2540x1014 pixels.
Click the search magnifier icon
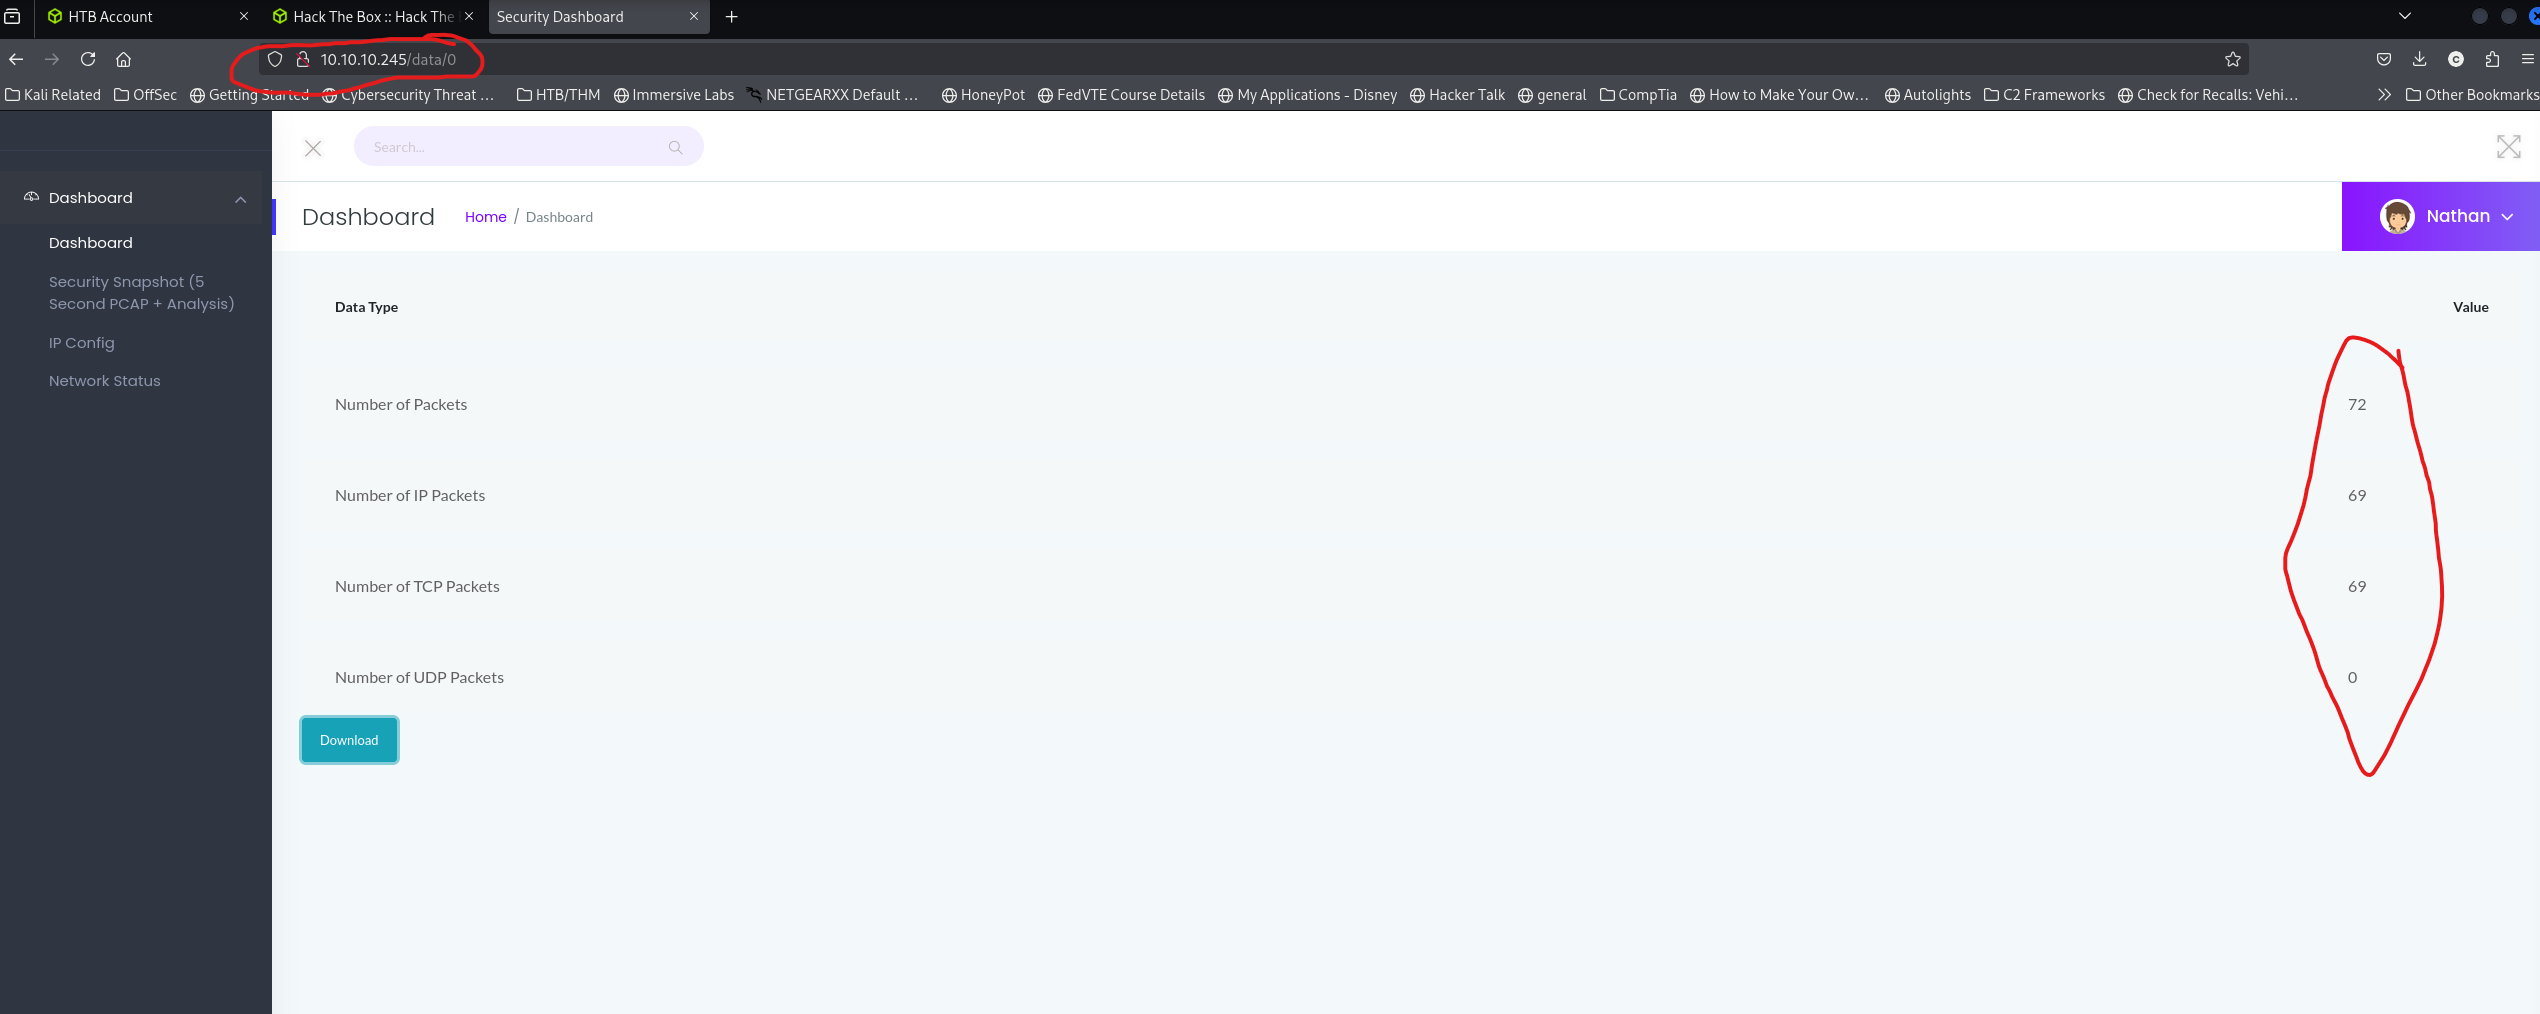click(x=675, y=147)
